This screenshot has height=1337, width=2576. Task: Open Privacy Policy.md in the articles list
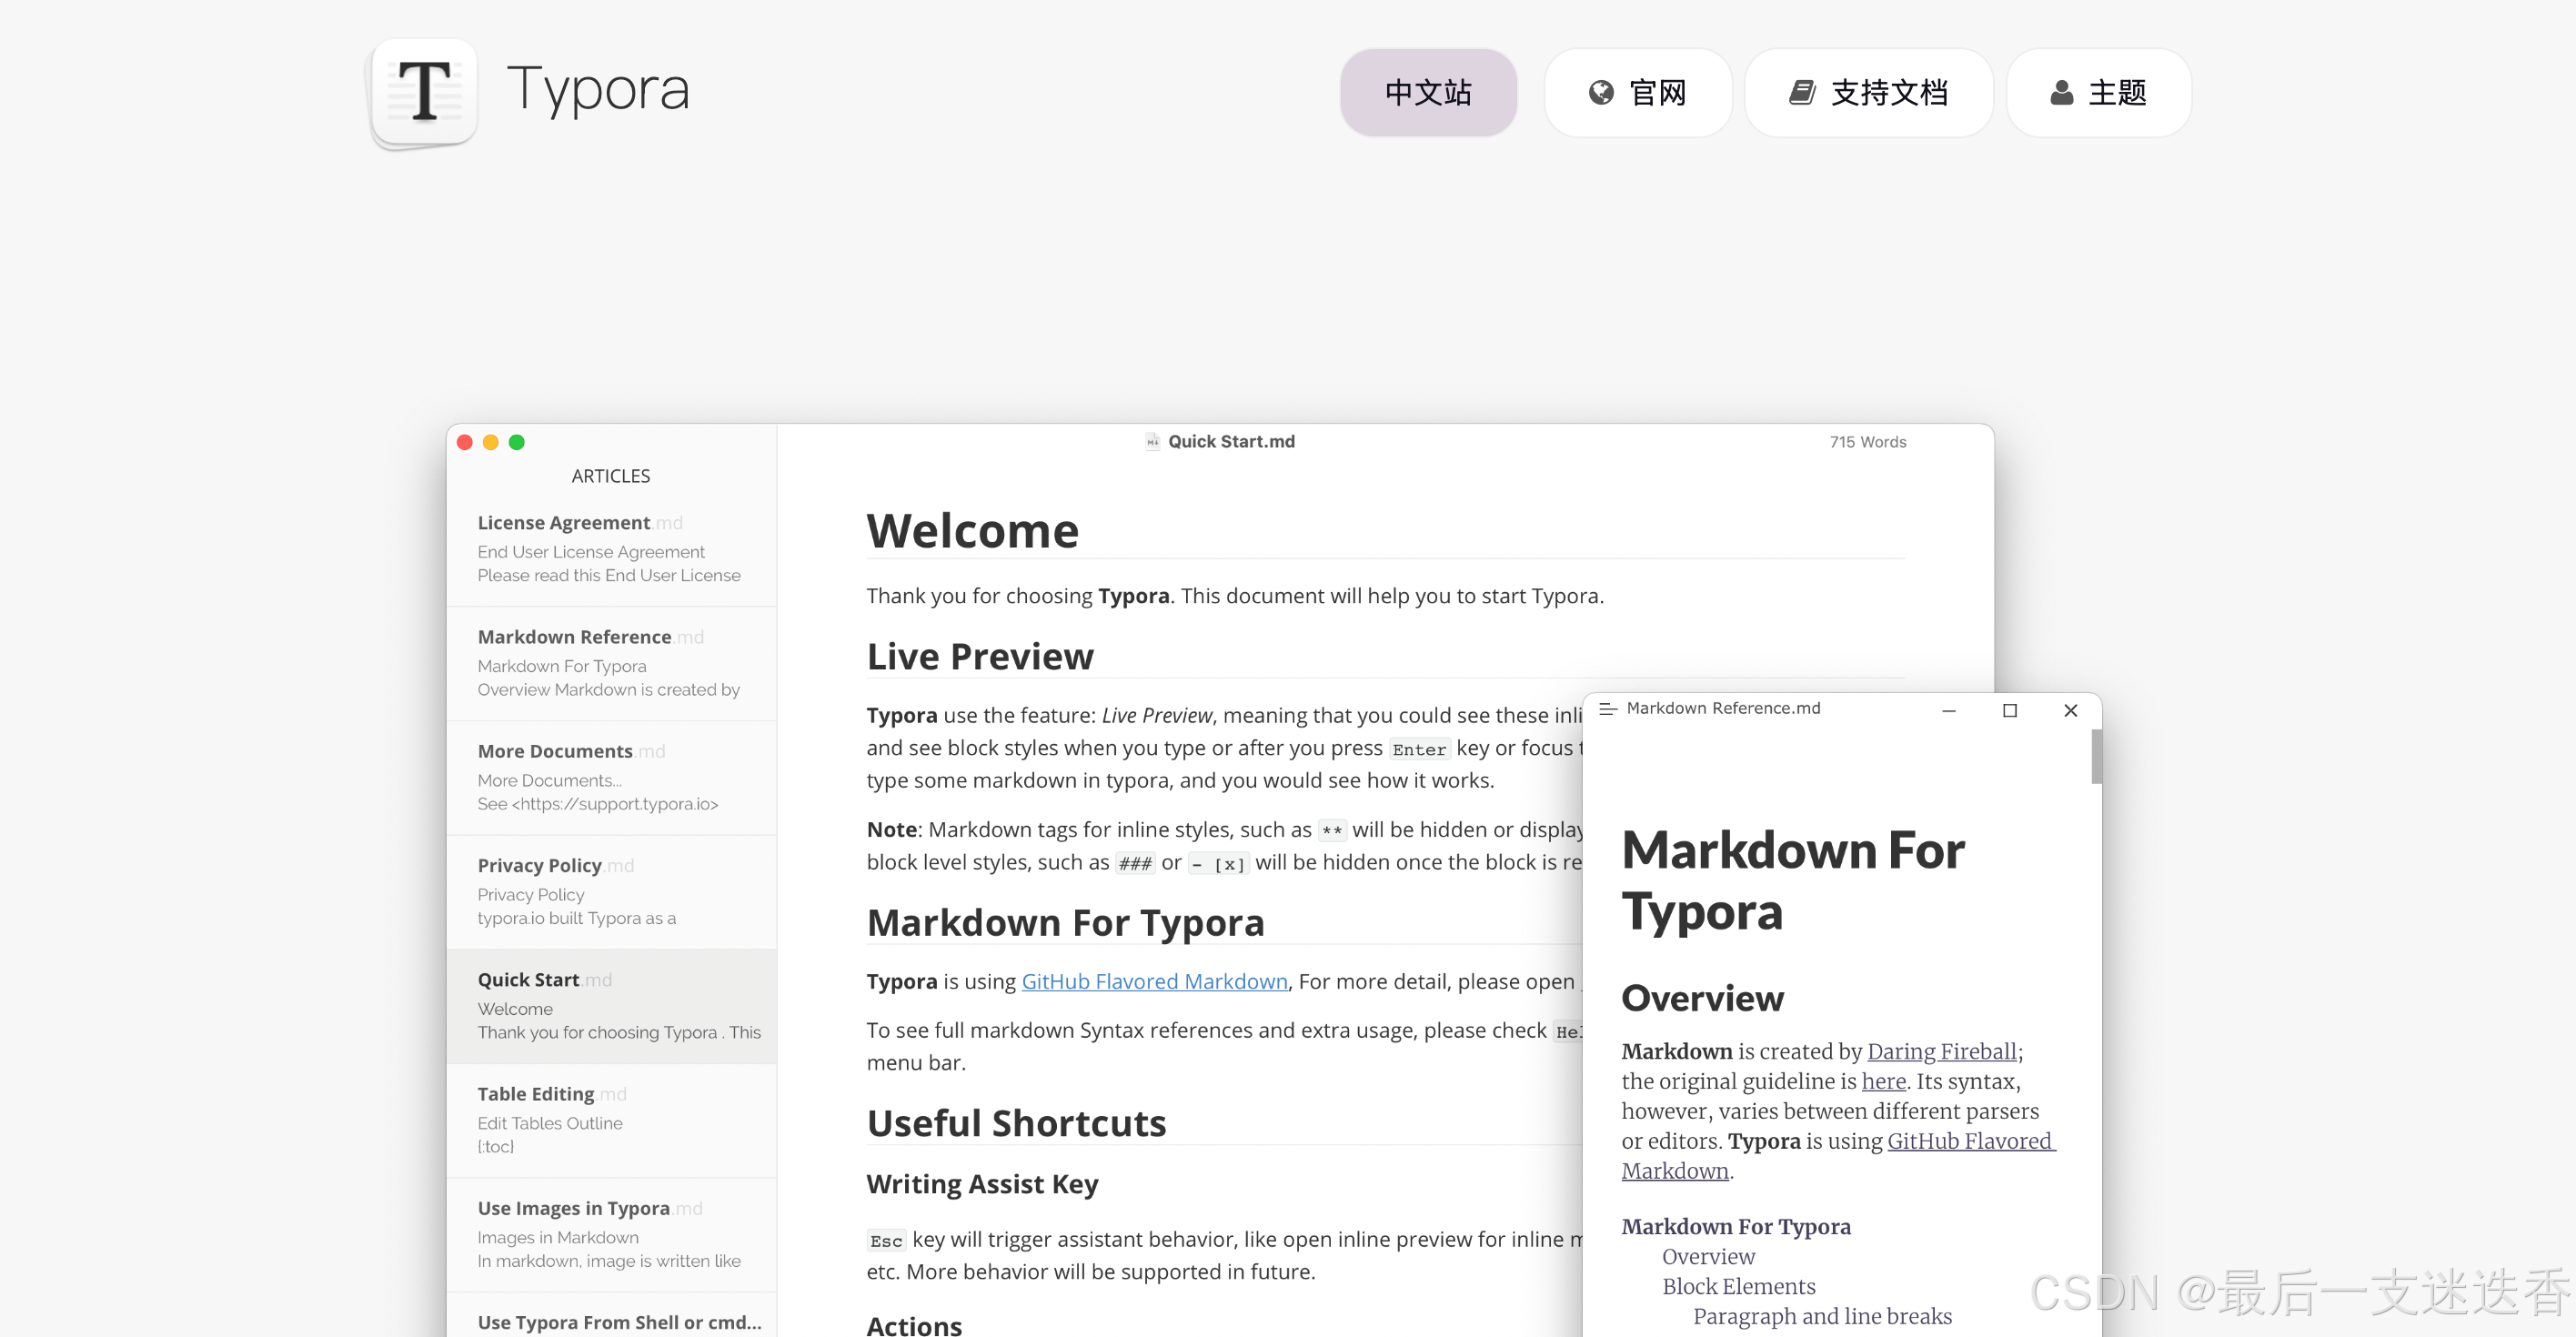pyautogui.click(x=612, y=891)
